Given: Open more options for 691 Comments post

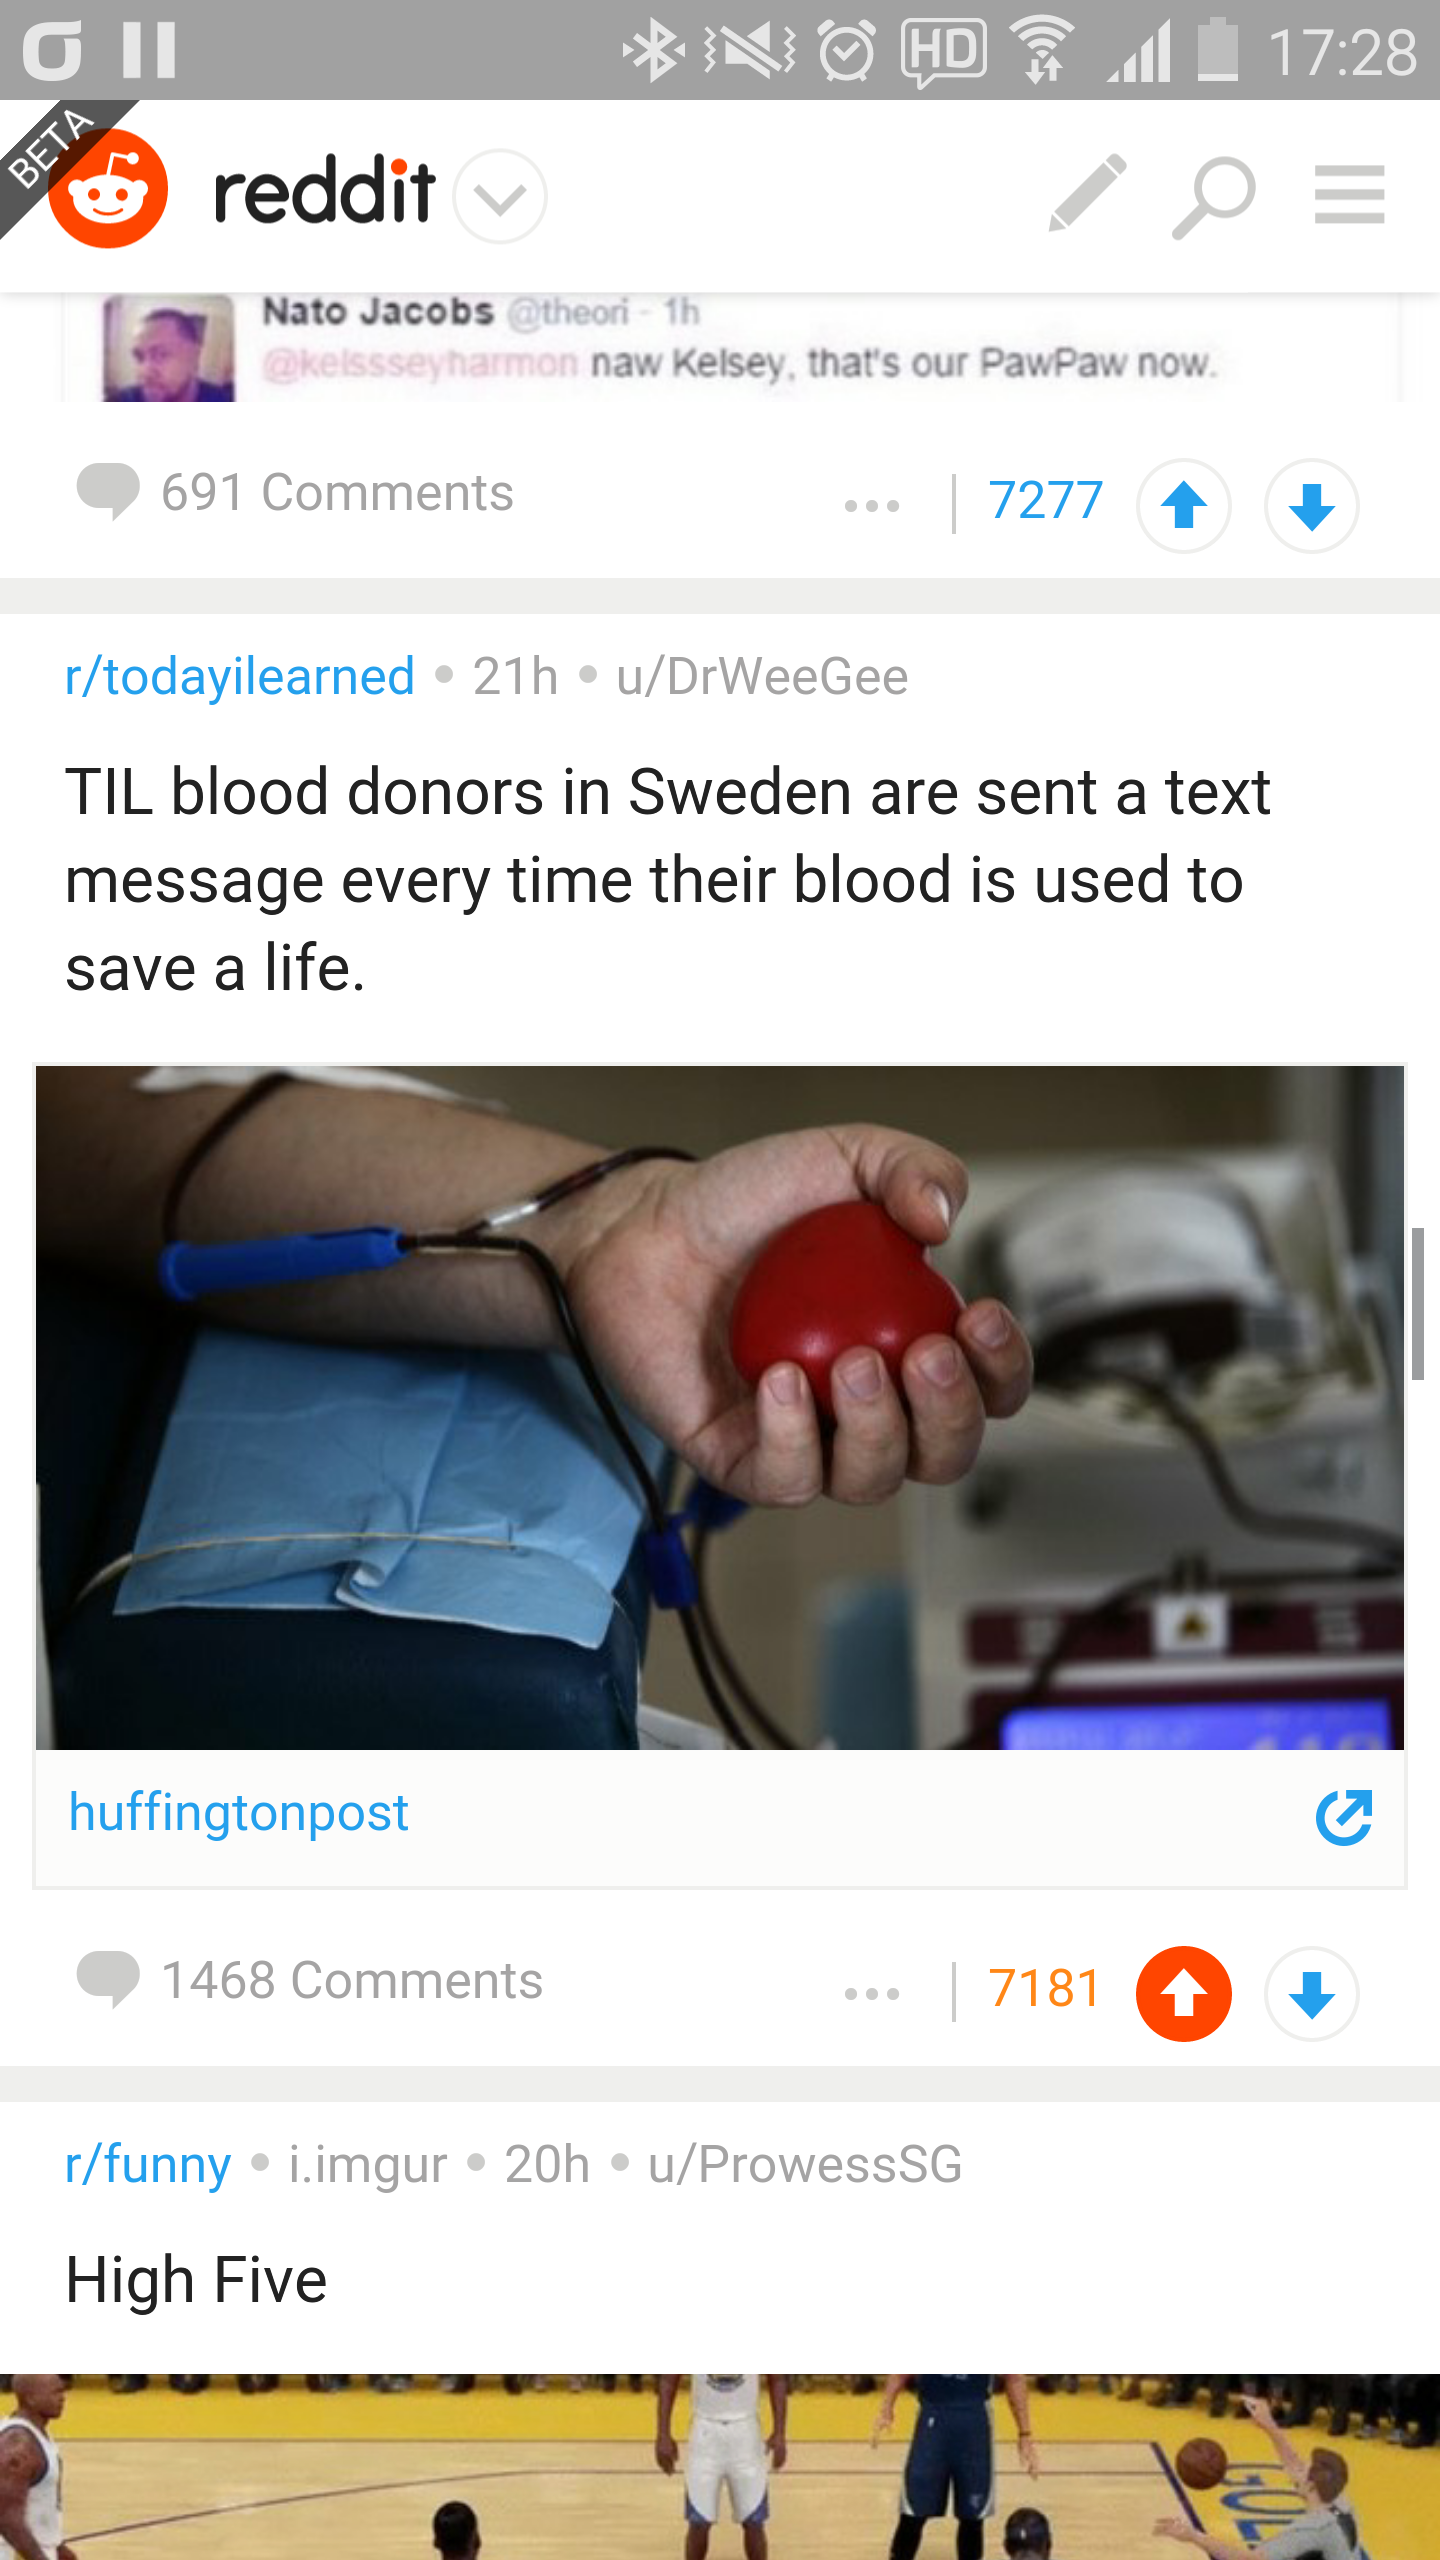Looking at the screenshot, I should point(872,505).
